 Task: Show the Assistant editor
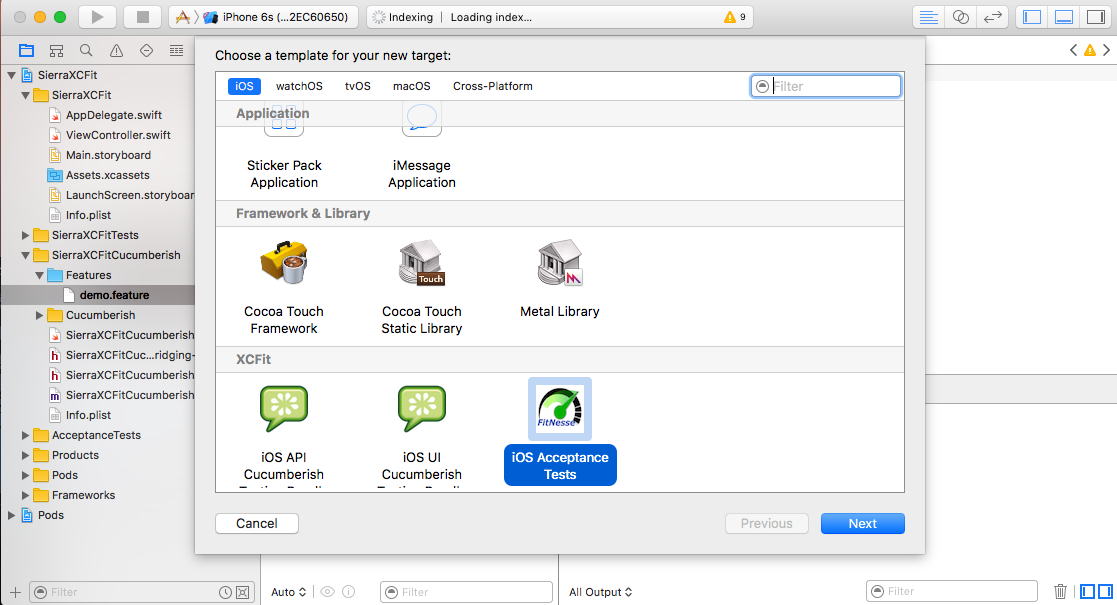coord(960,17)
